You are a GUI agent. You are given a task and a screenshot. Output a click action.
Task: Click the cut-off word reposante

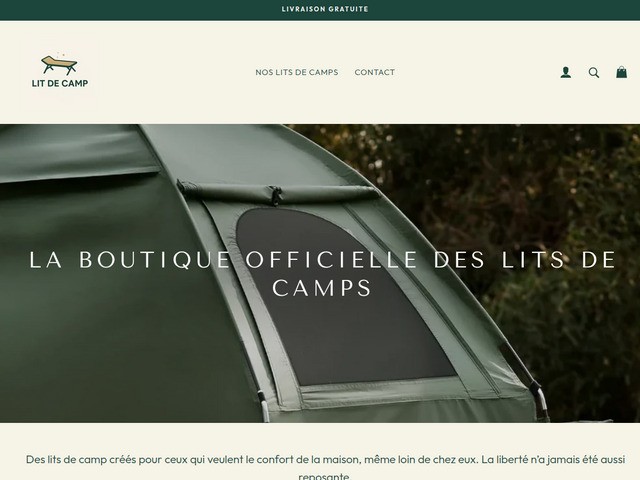coord(325,476)
